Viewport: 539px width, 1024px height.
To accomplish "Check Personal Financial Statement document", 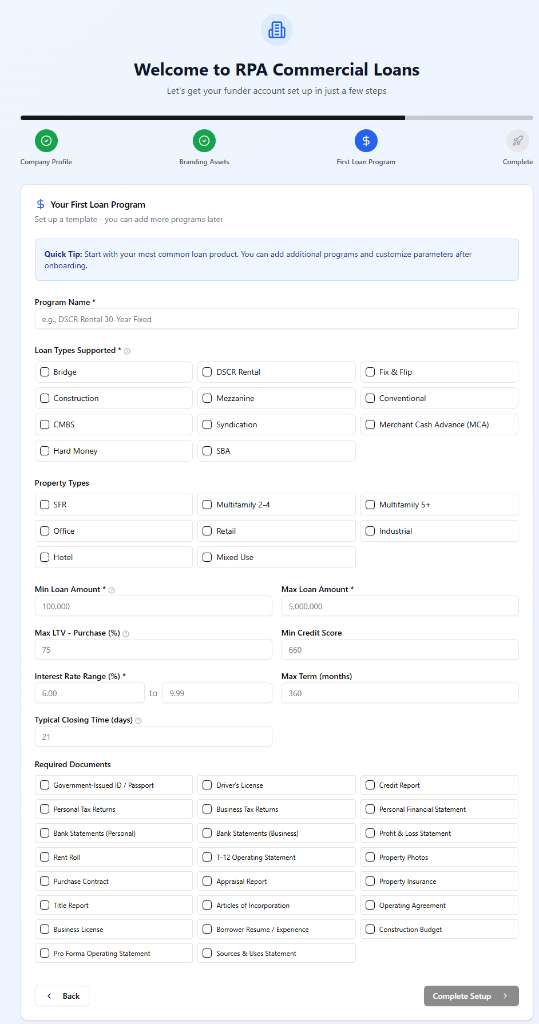I will coord(370,809).
